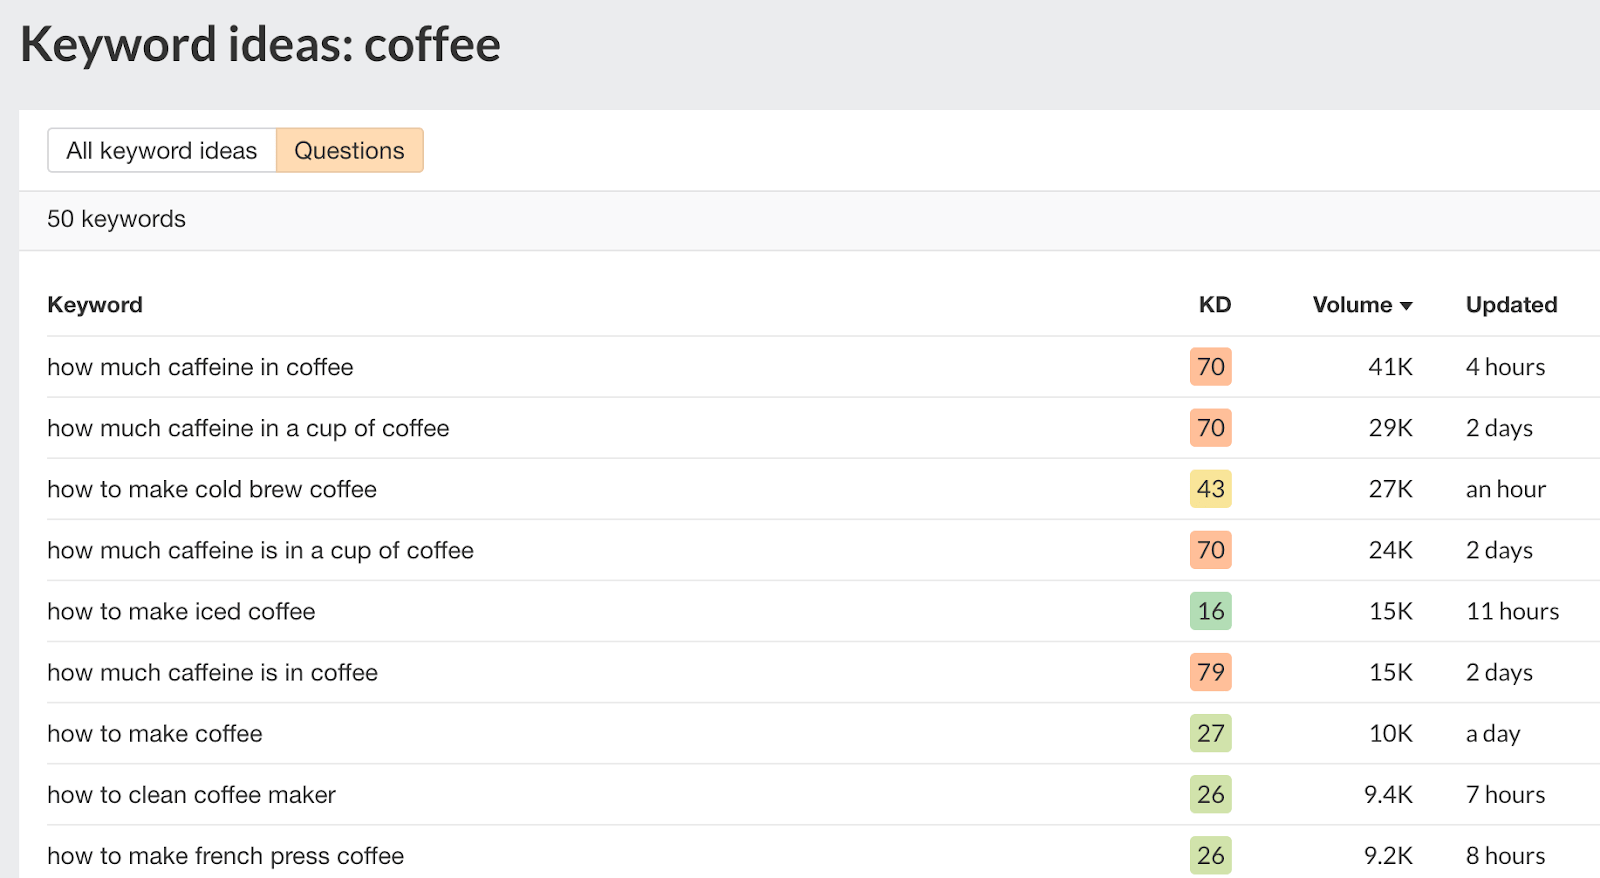Click the orange KD 79 badge for 'how much caffeine is in coffee'
The image size is (1600, 878).
click(1210, 672)
